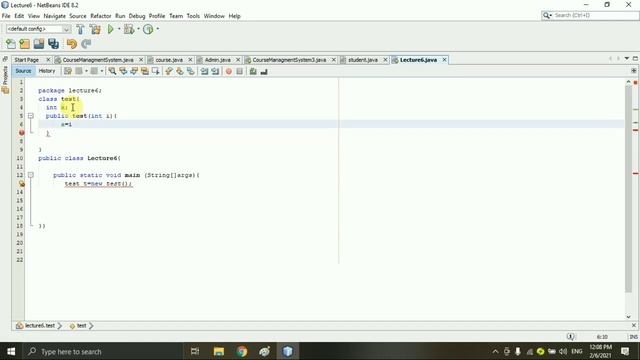Select the History view button
Viewport: 640px width, 360px height.
pyautogui.click(x=47, y=71)
